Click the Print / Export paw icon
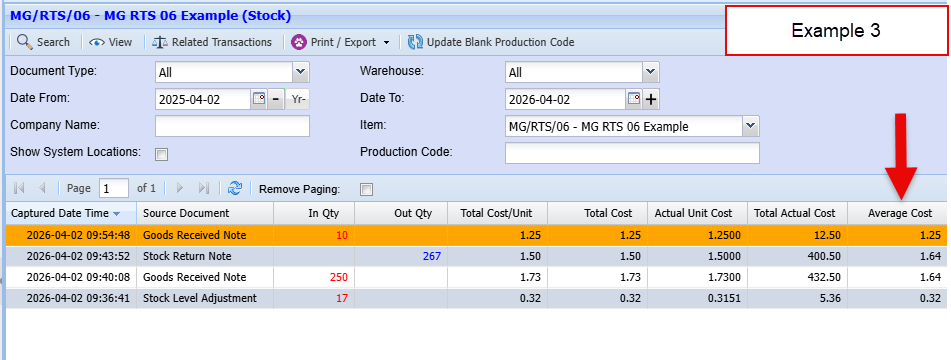Screen dimensions: 951x360 pos(299,42)
